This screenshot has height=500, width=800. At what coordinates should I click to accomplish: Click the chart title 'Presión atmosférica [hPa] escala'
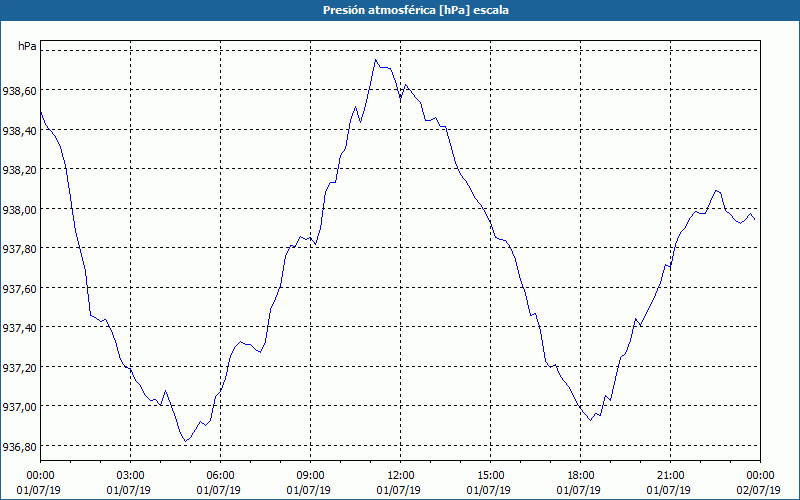coord(415,10)
